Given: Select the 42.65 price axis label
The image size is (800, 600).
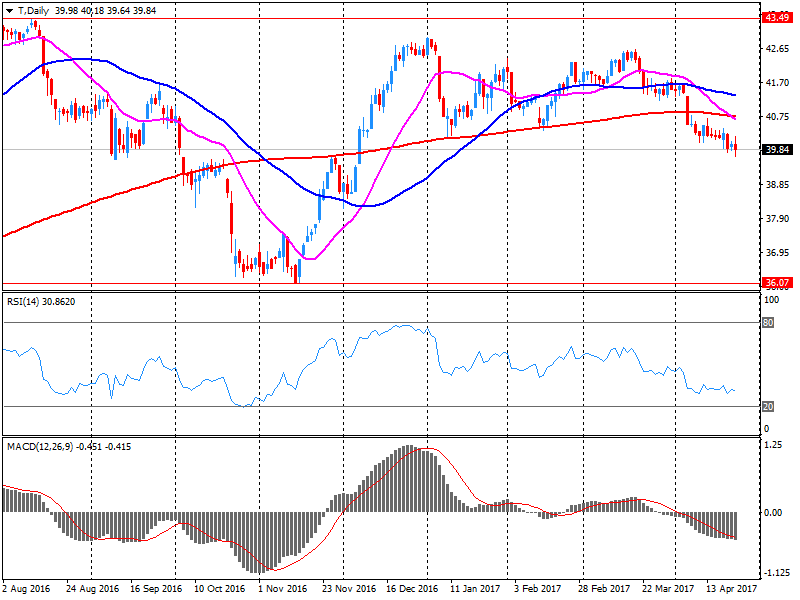Looking at the screenshot, I should (x=777, y=48).
